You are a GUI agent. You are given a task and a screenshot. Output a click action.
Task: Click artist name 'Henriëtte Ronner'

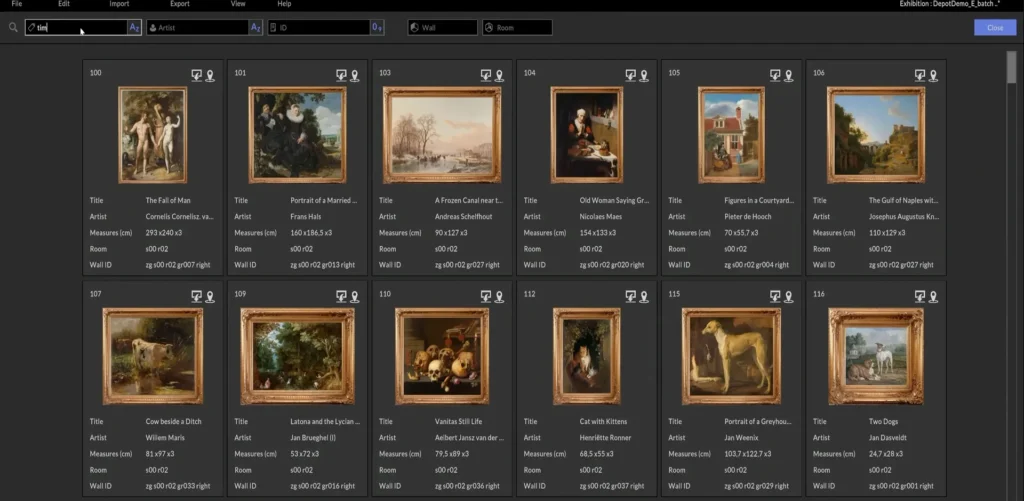[605, 438]
